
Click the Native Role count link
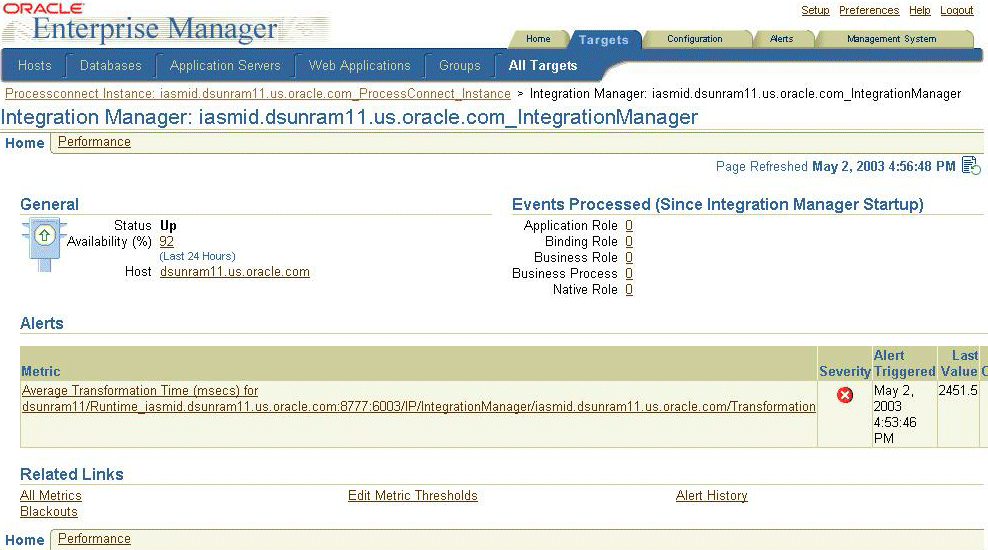(x=629, y=290)
